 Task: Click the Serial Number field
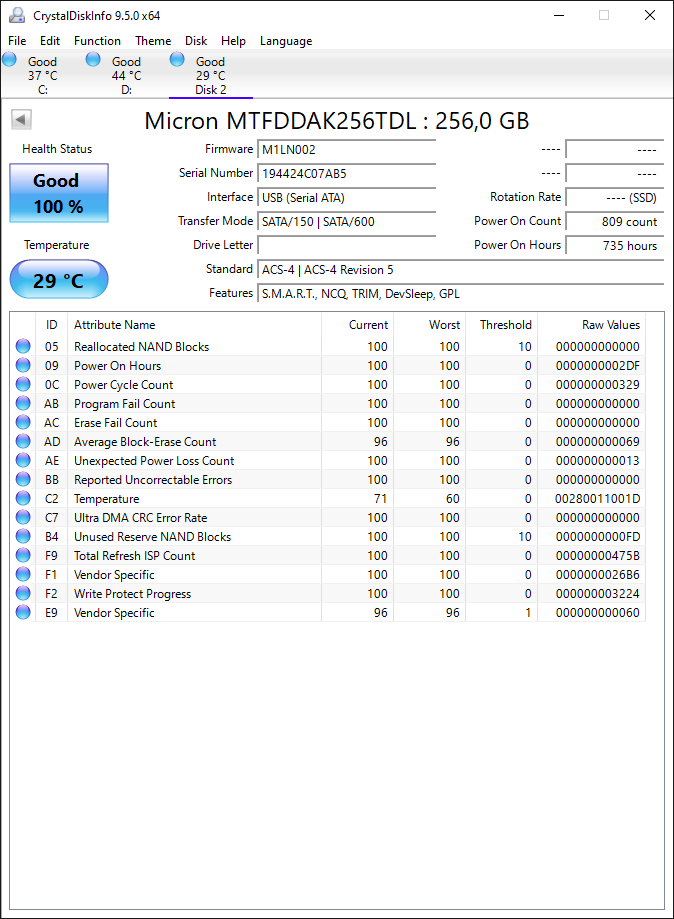point(346,173)
